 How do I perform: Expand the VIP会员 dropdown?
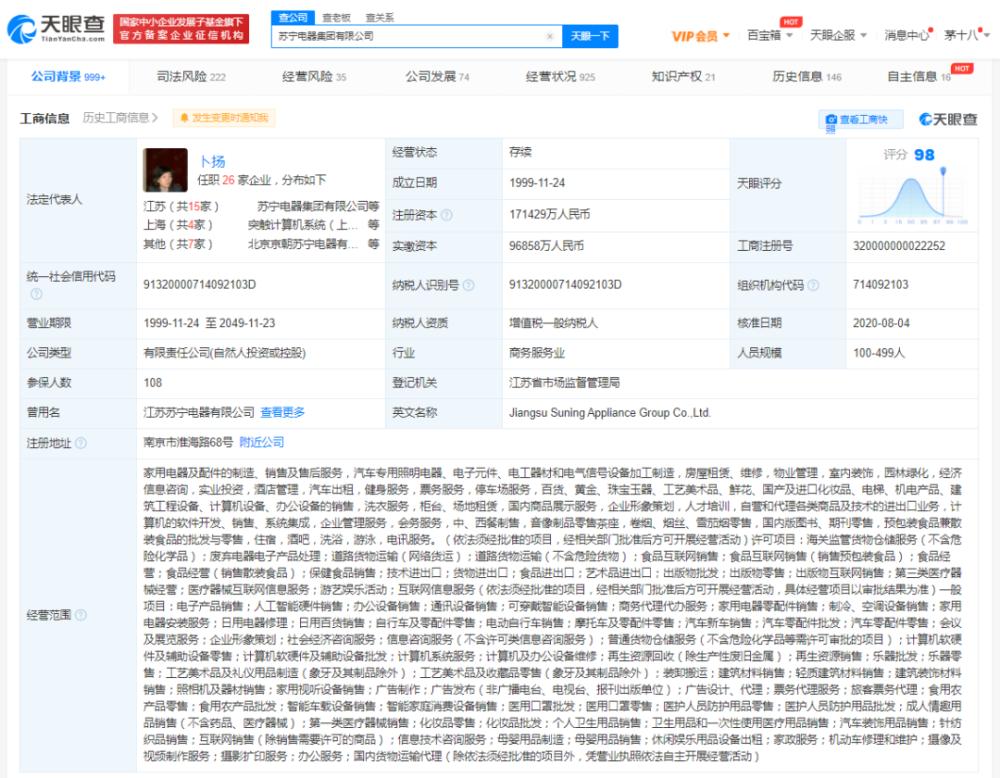[702, 36]
